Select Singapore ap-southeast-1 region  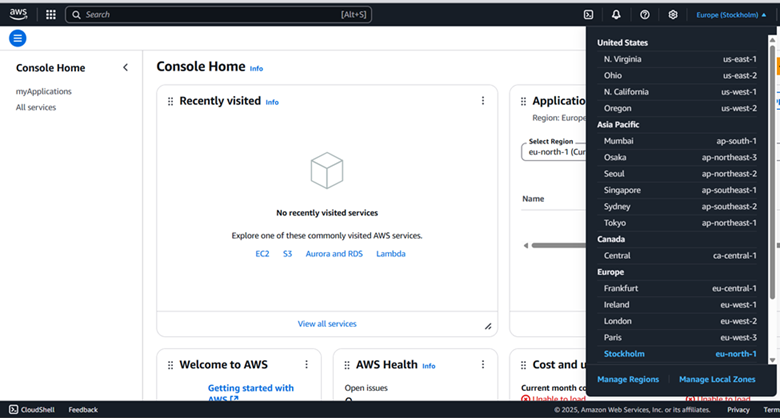click(677, 190)
